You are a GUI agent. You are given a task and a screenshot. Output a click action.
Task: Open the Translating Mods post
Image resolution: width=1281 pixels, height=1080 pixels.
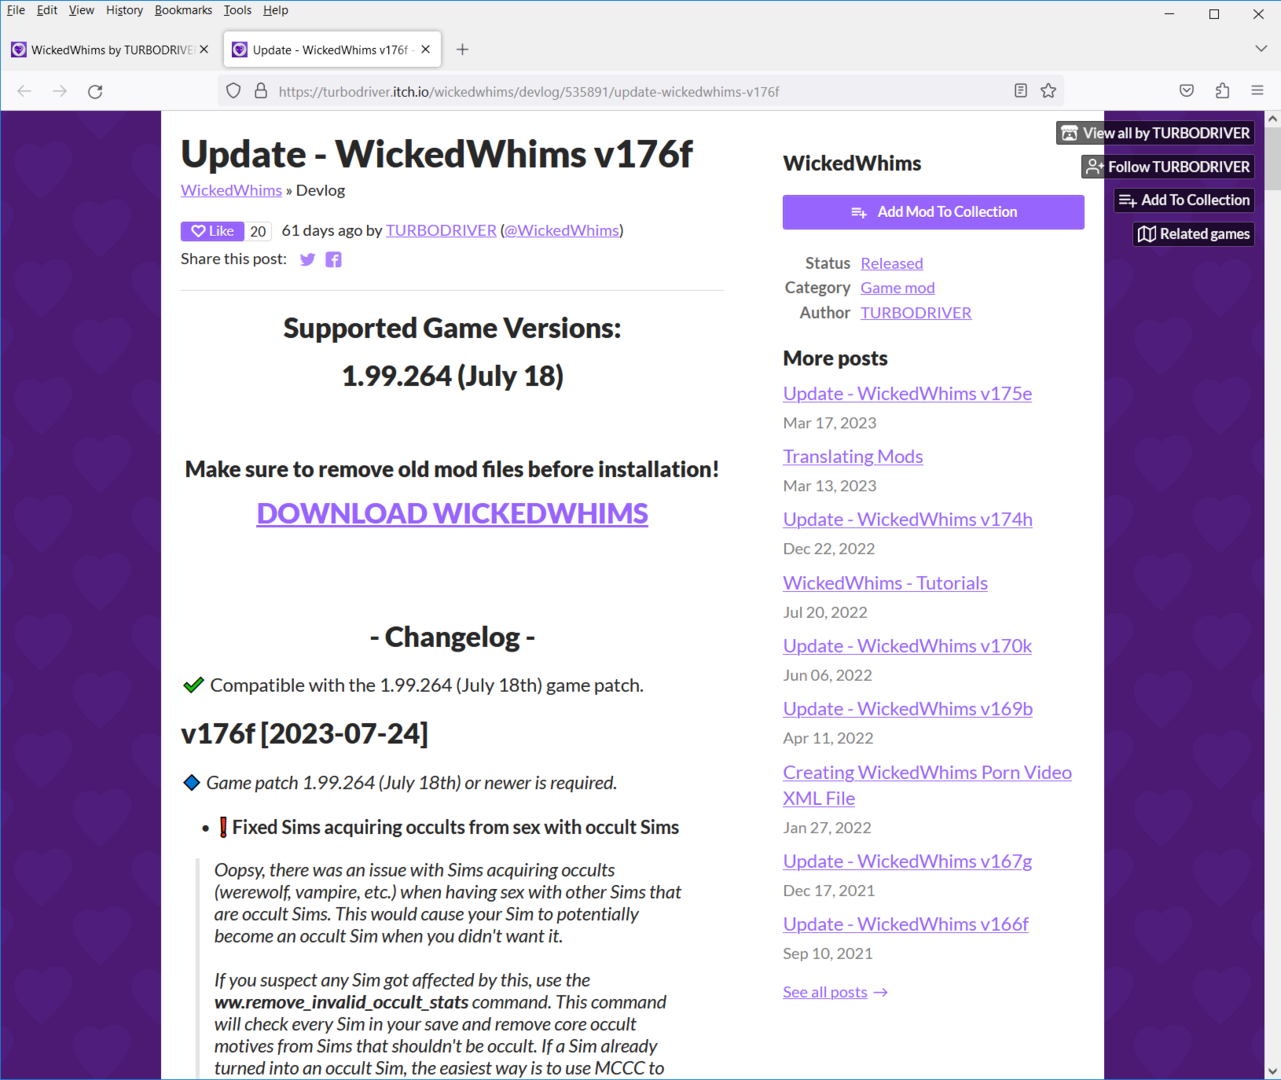click(853, 457)
